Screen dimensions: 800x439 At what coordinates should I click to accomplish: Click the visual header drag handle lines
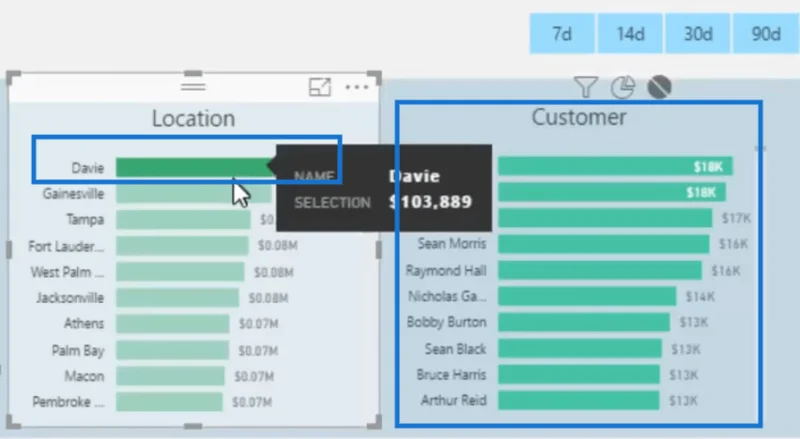tap(193, 87)
